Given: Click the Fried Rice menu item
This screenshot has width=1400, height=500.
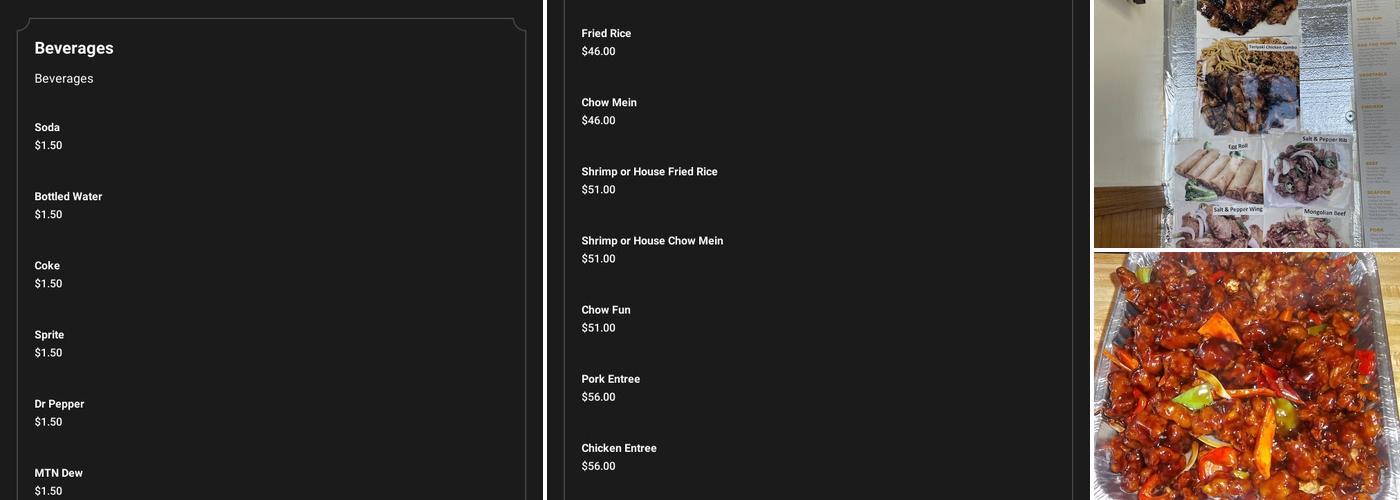Looking at the screenshot, I should click(x=606, y=34).
